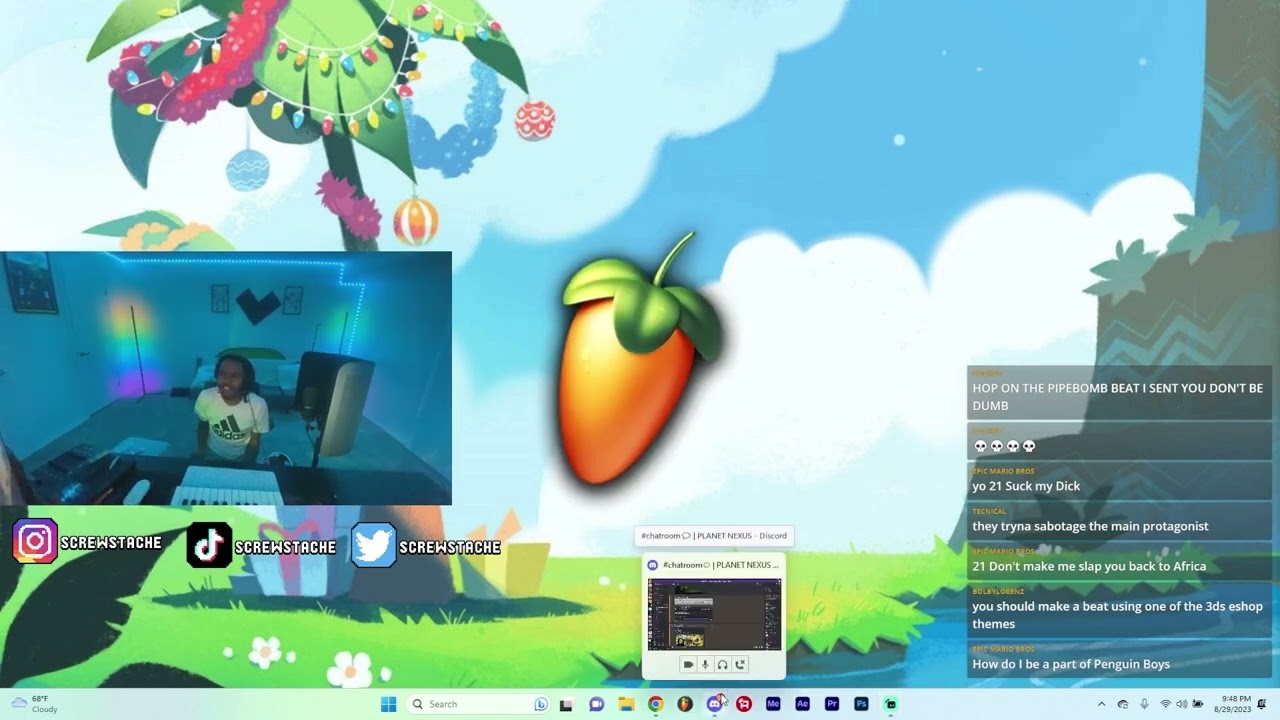
Task: Launch Adobe Media Encoder from taskbar
Action: tap(773, 704)
